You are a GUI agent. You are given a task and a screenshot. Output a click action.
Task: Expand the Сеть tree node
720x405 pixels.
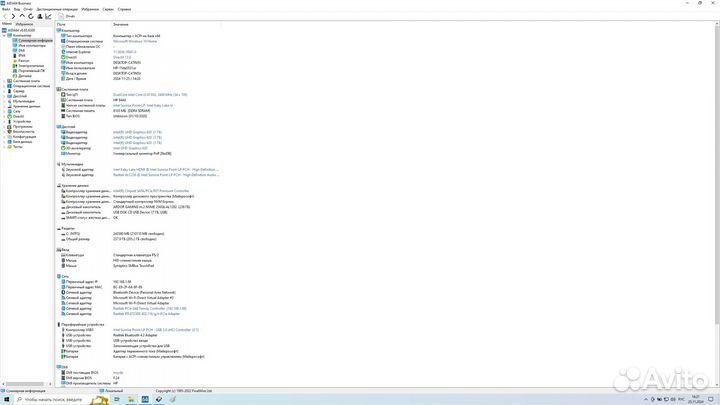(x=4, y=111)
